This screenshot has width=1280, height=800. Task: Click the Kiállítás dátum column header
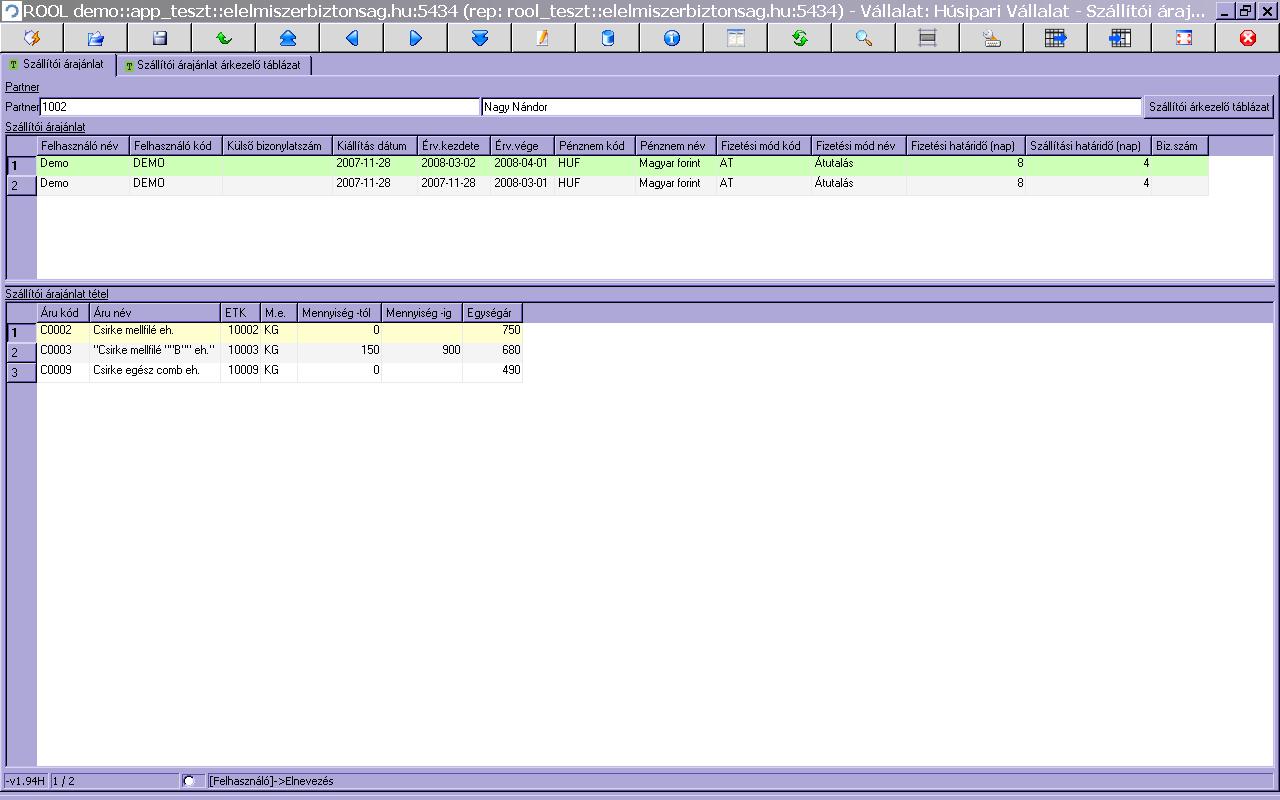coord(374,146)
